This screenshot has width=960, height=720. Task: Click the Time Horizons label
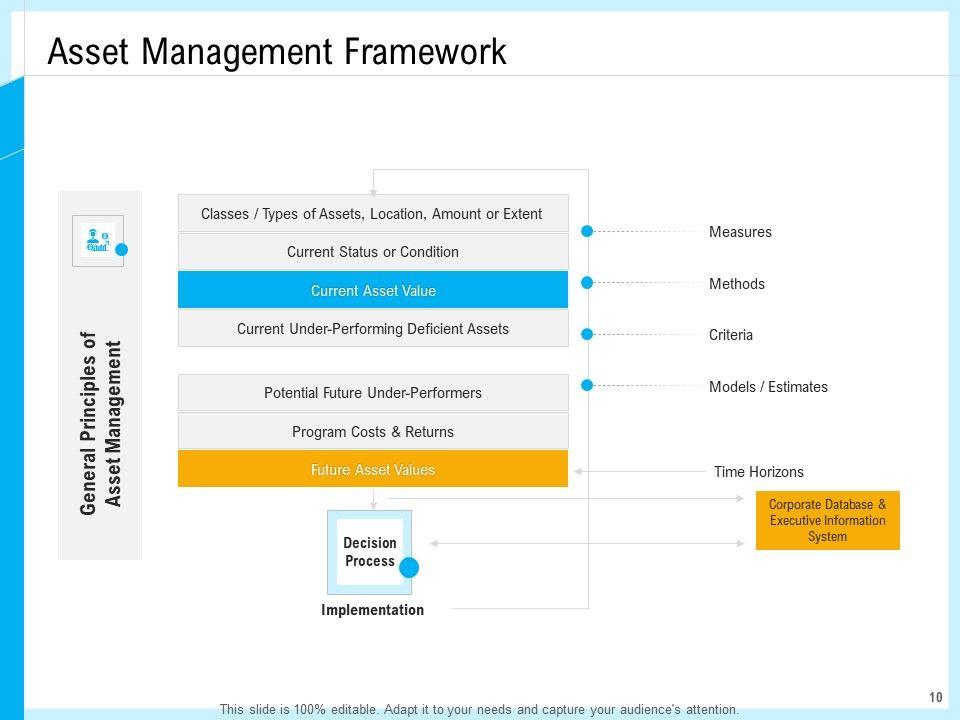point(758,472)
